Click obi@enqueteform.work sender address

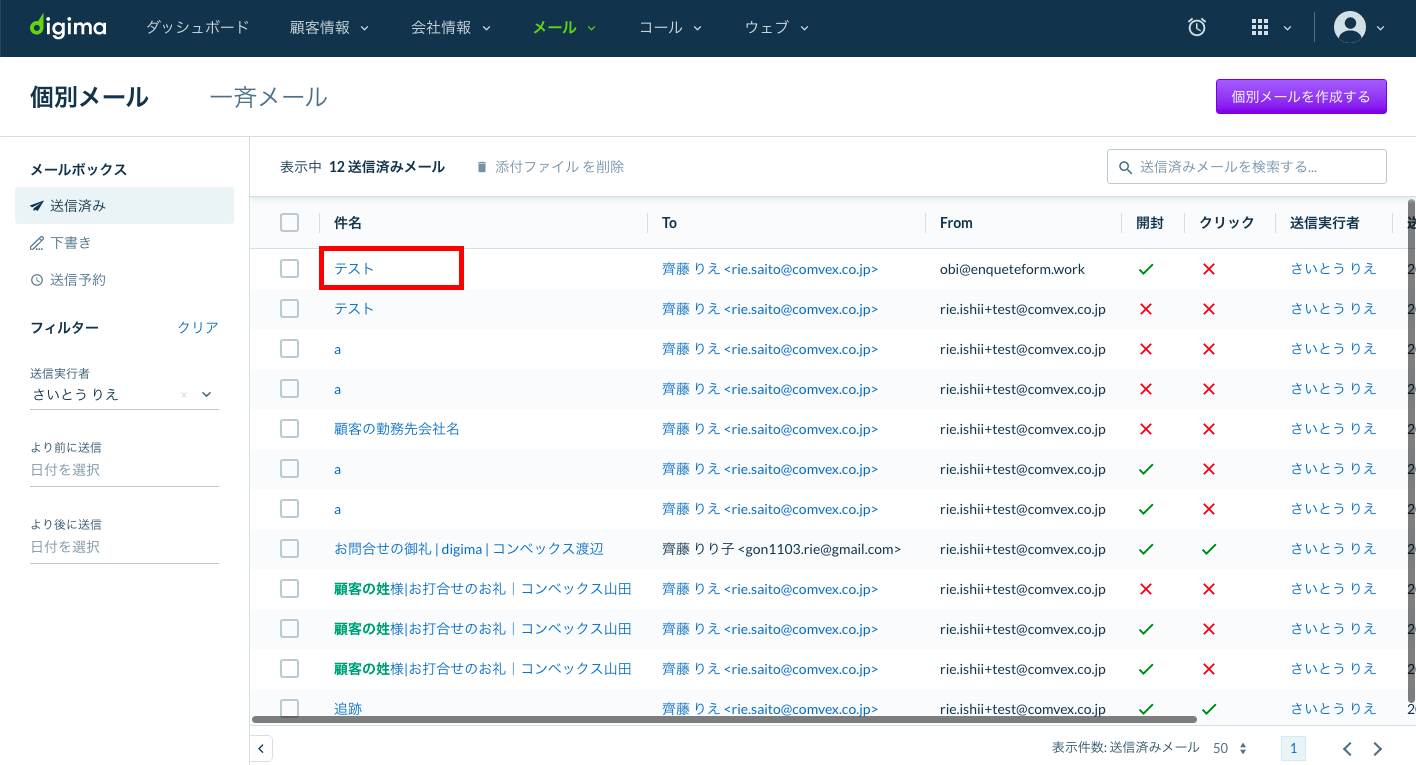1012,269
